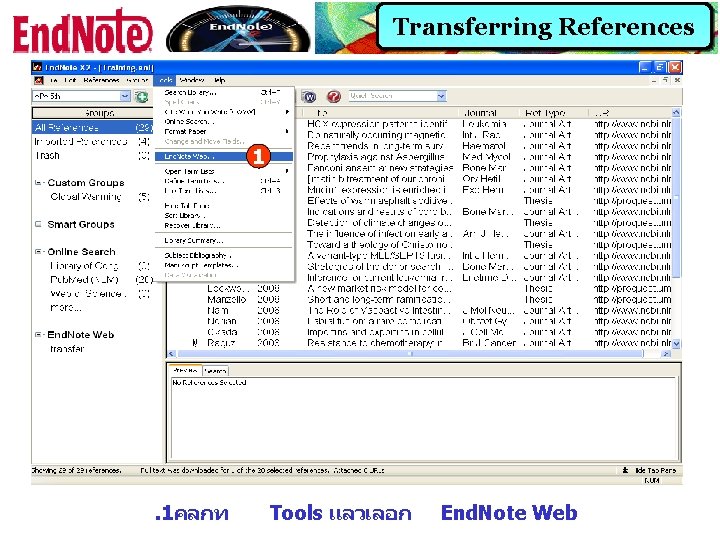Select the Marzello 2008 reference row
The height and width of the screenshot is (540, 720).
click(x=419, y=299)
